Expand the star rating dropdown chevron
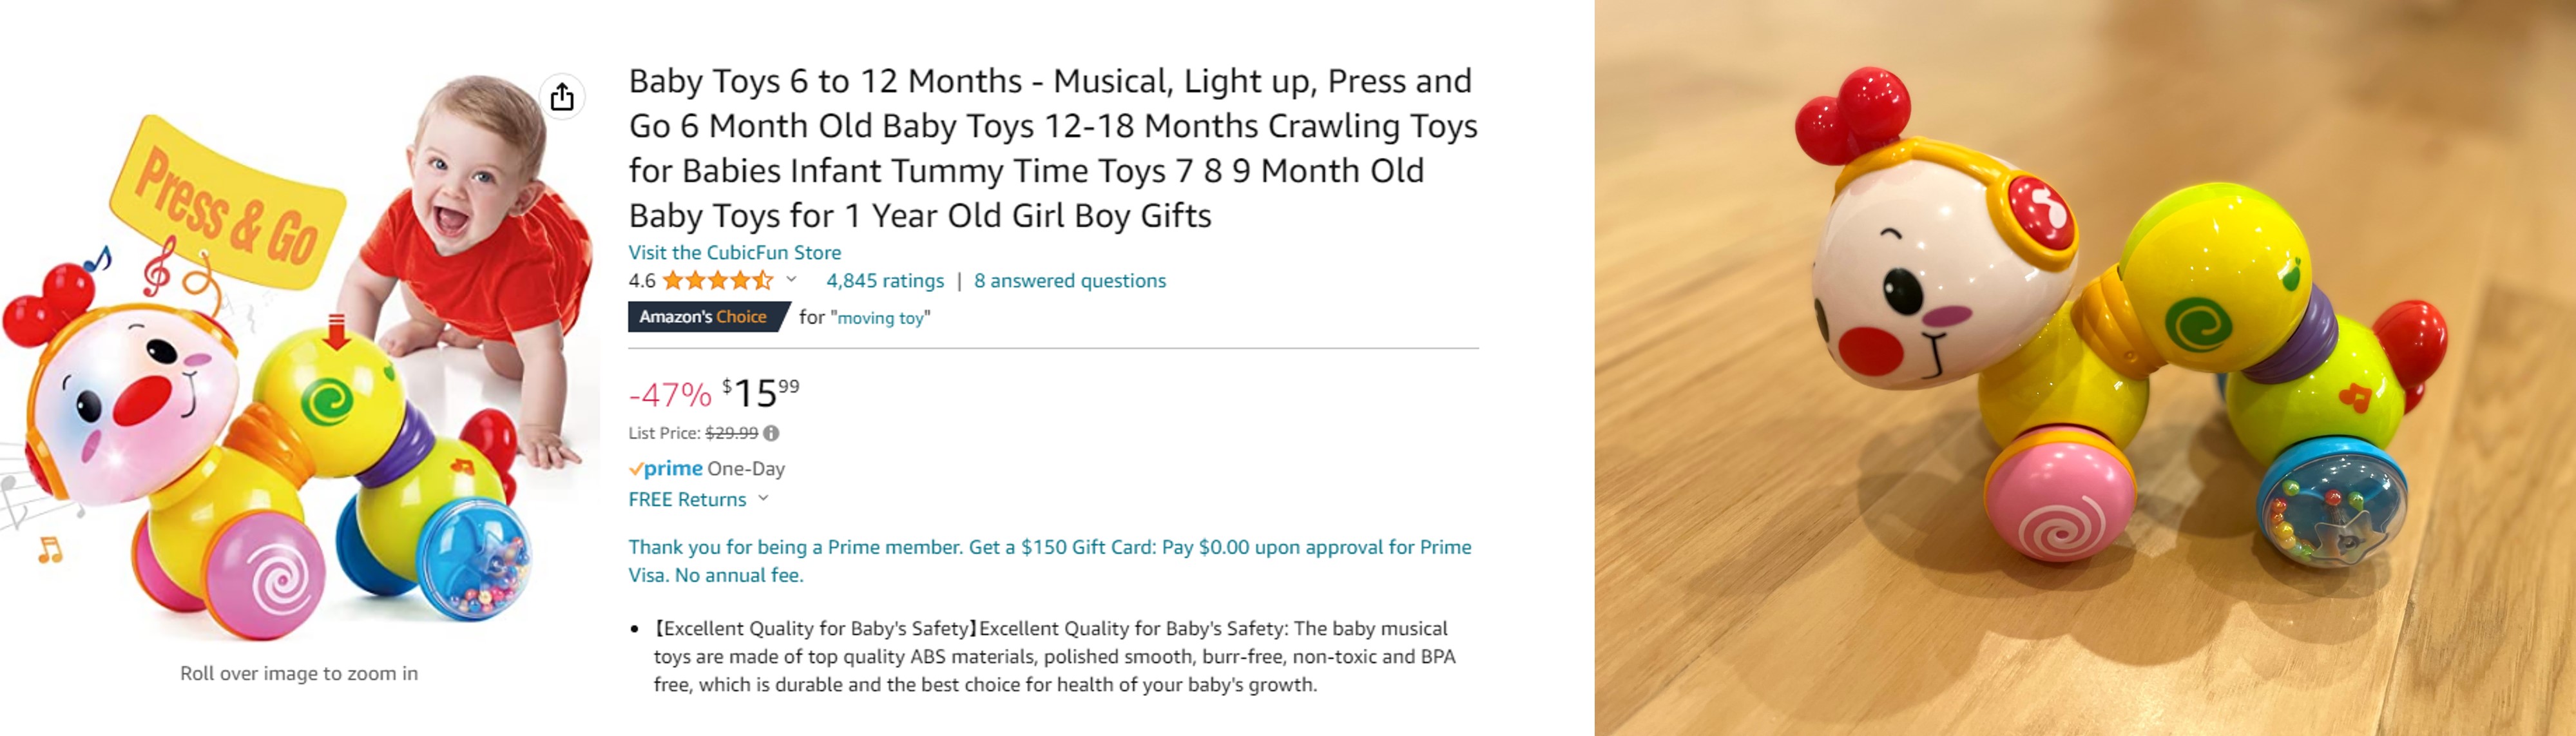The image size is (2576, 736). point(791,280)
